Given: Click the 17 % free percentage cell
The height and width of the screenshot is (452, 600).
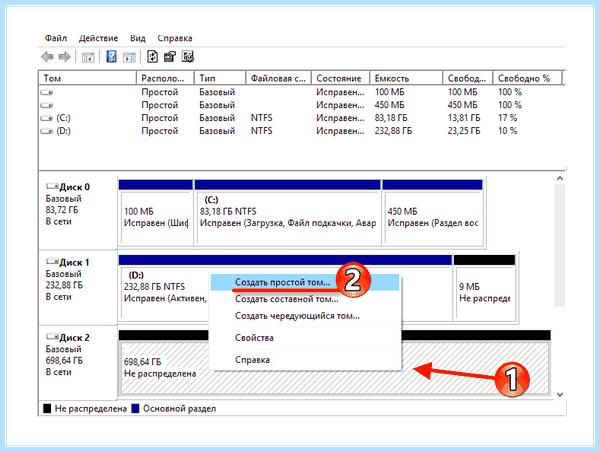Looking at the screenshot, I should (x=507, y=118).
